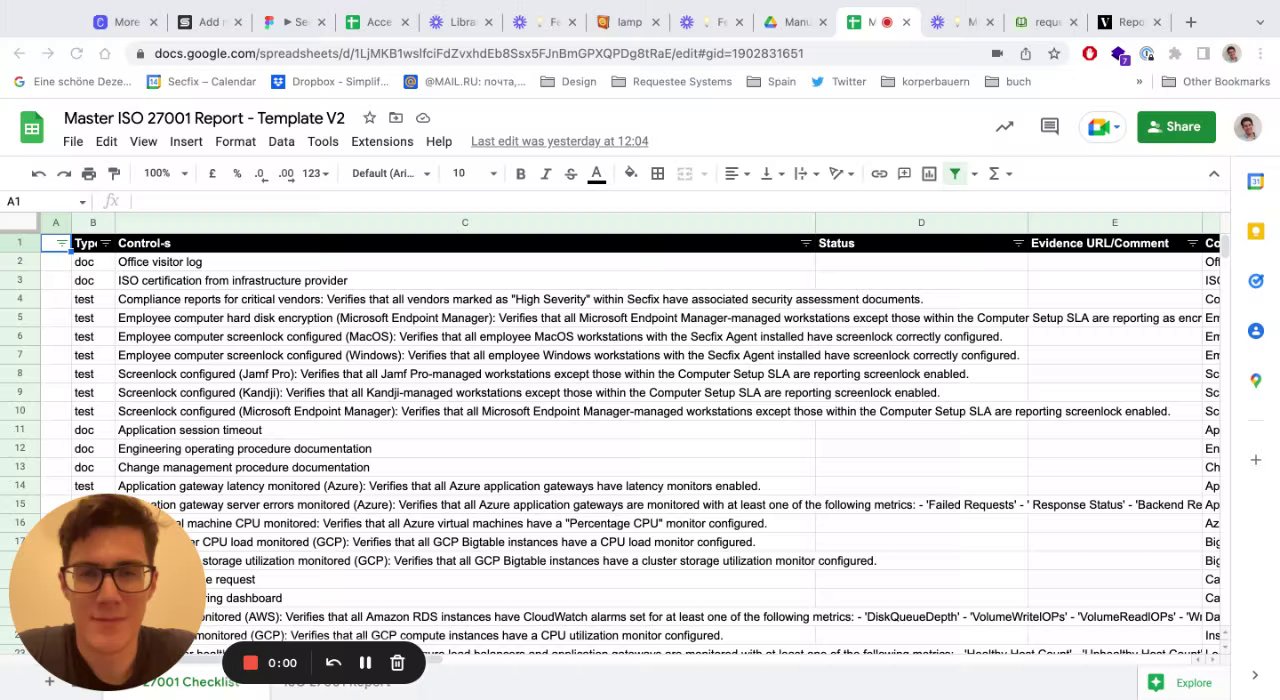Toggle strikethrough formatting
Viewport: 1280px width, 700px height.
coord(571,174)
